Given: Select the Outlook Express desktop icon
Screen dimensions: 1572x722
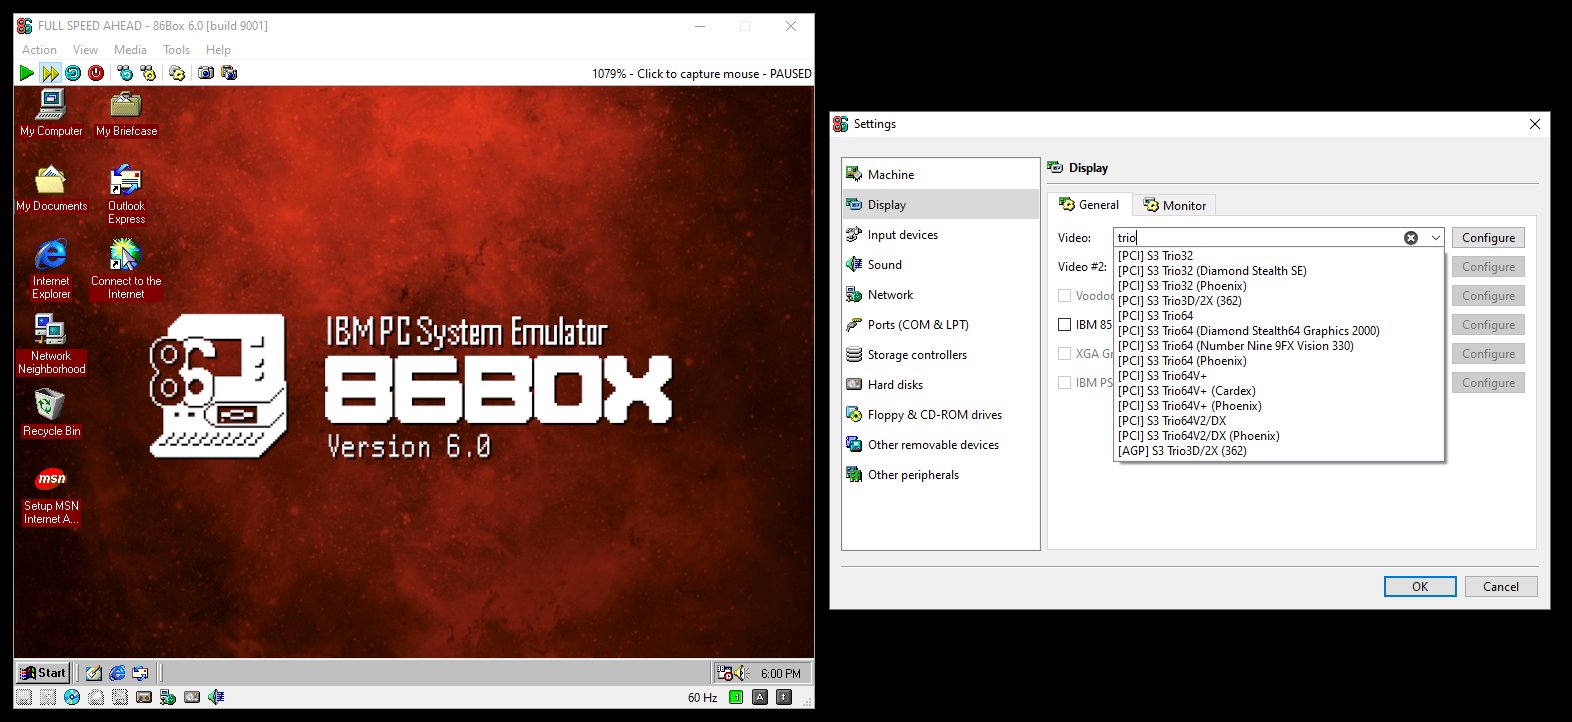Looking at the screenshot, I should (126, 194).
